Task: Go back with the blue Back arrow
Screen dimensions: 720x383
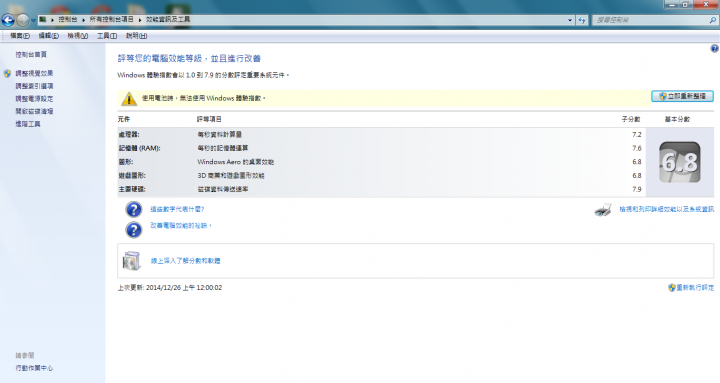Action: [8, 20]
